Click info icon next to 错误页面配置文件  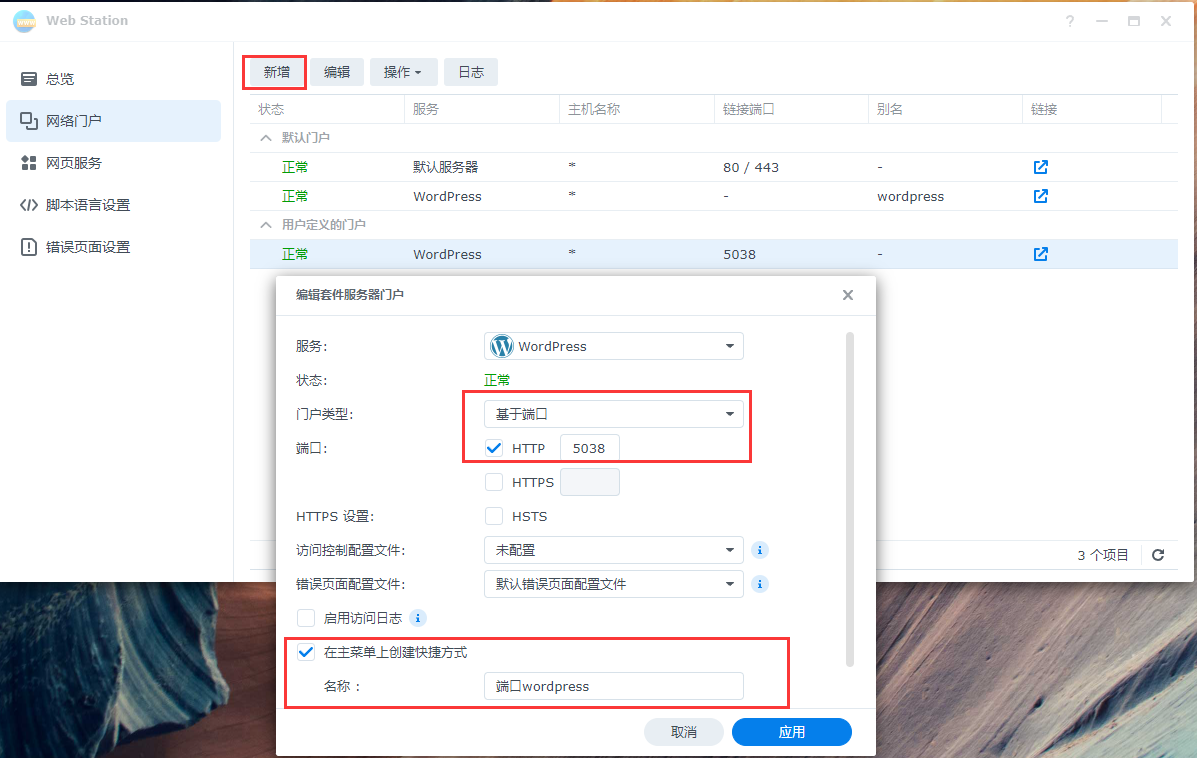click(x=760, y=584)
